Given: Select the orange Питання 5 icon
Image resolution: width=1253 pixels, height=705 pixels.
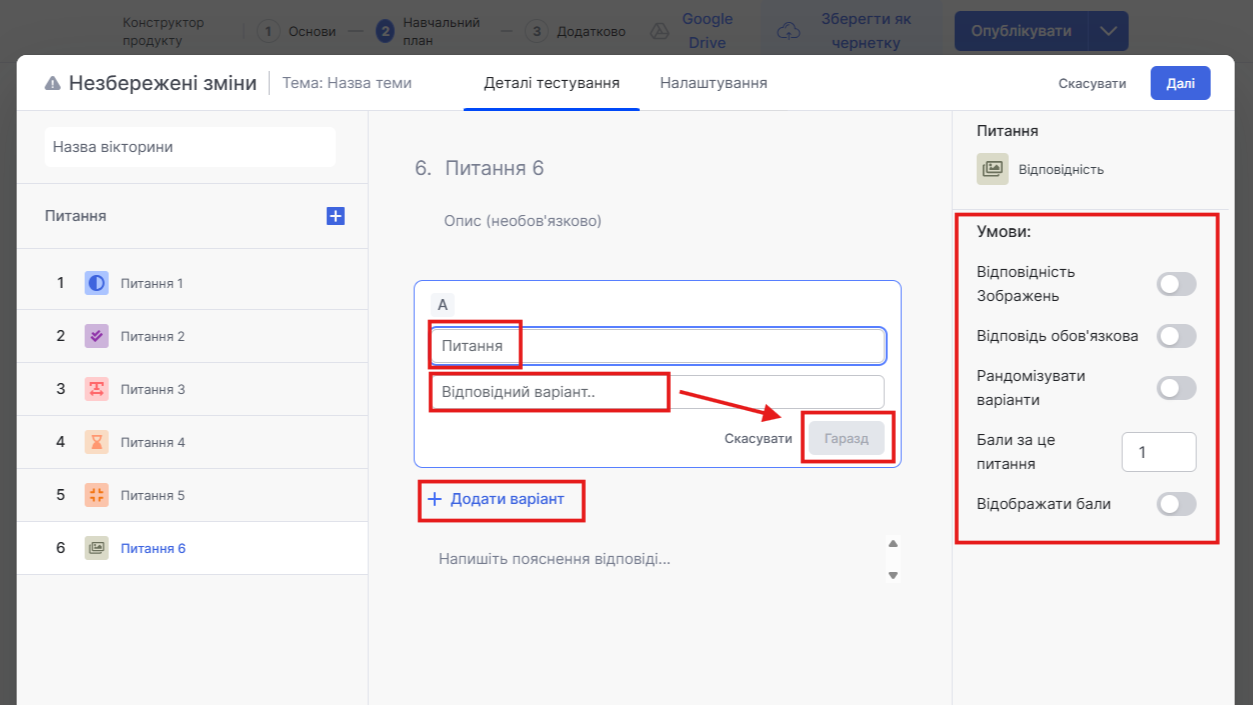Looking at the screenshot, I should click(x=96, y=495).
